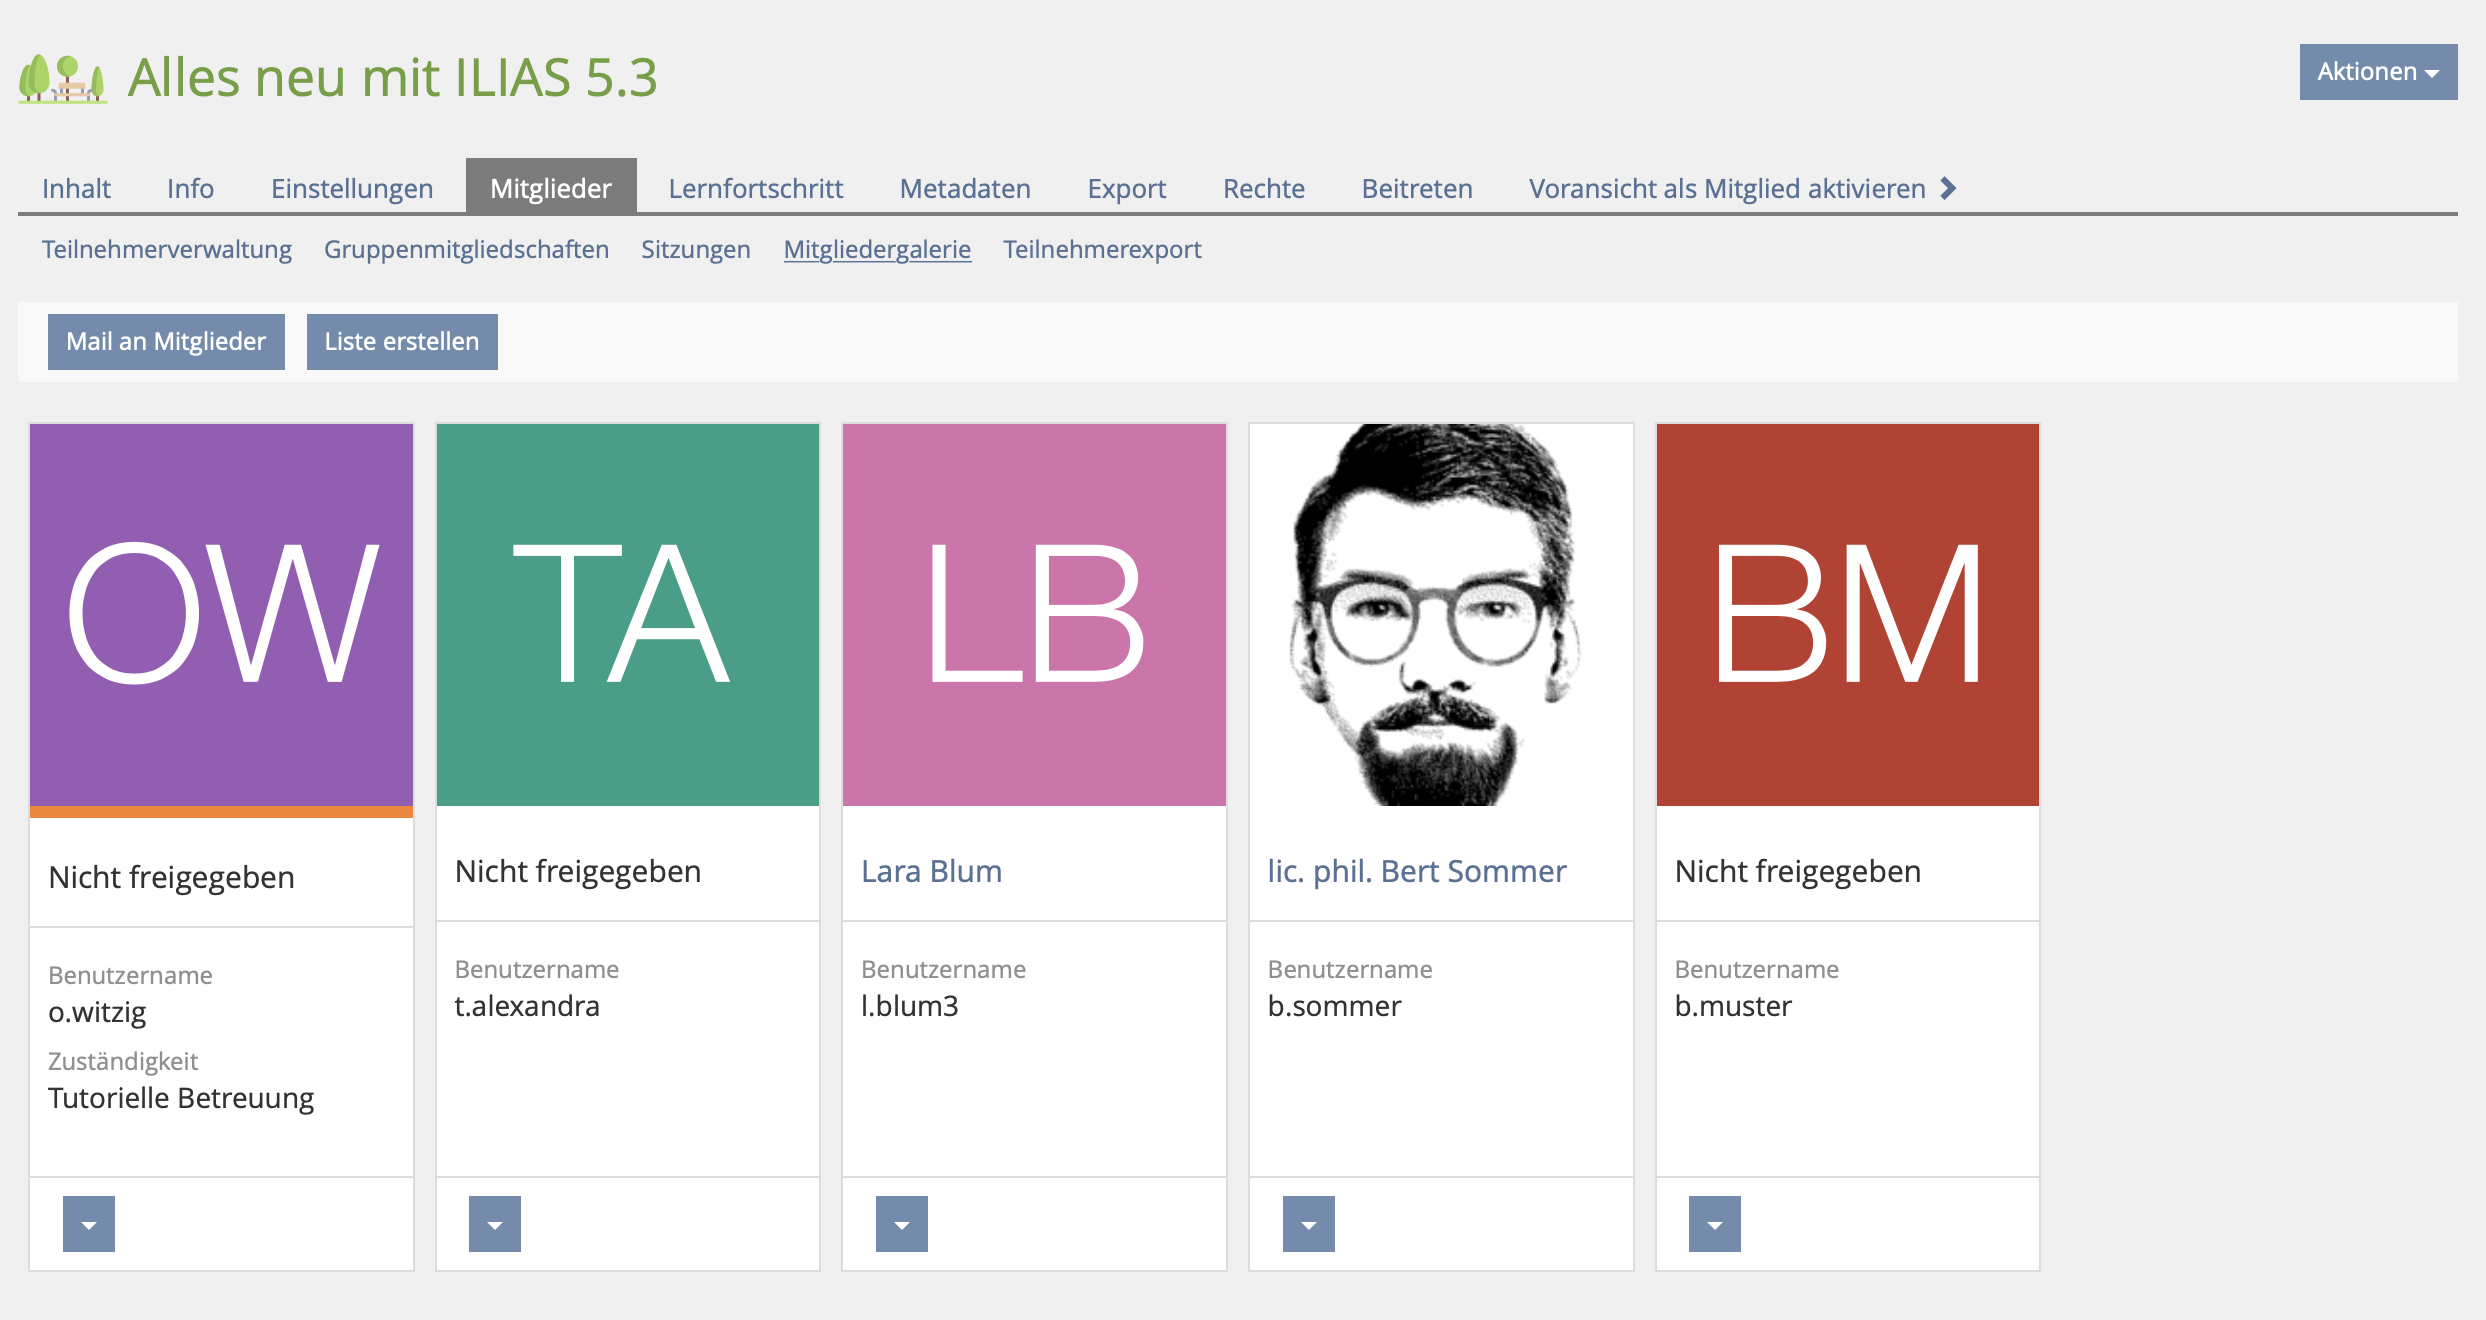The image size is (2486, 1320).
Task: Expand actions dropdown on t.alexandra card
Action: pos(495,1224)
